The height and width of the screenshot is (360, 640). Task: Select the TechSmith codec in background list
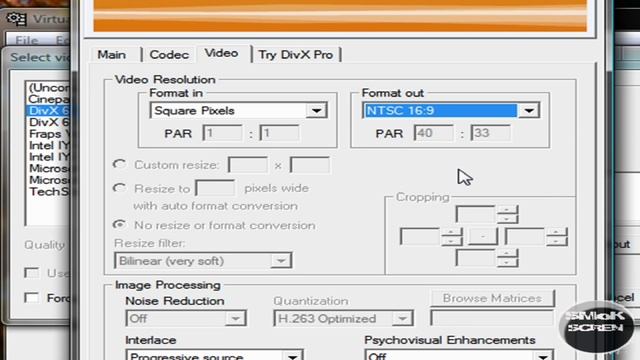pos(48,191)
